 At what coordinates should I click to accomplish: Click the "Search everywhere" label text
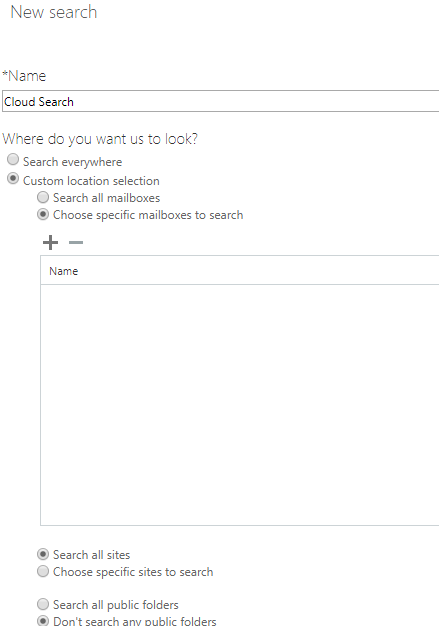coord(73,162)
